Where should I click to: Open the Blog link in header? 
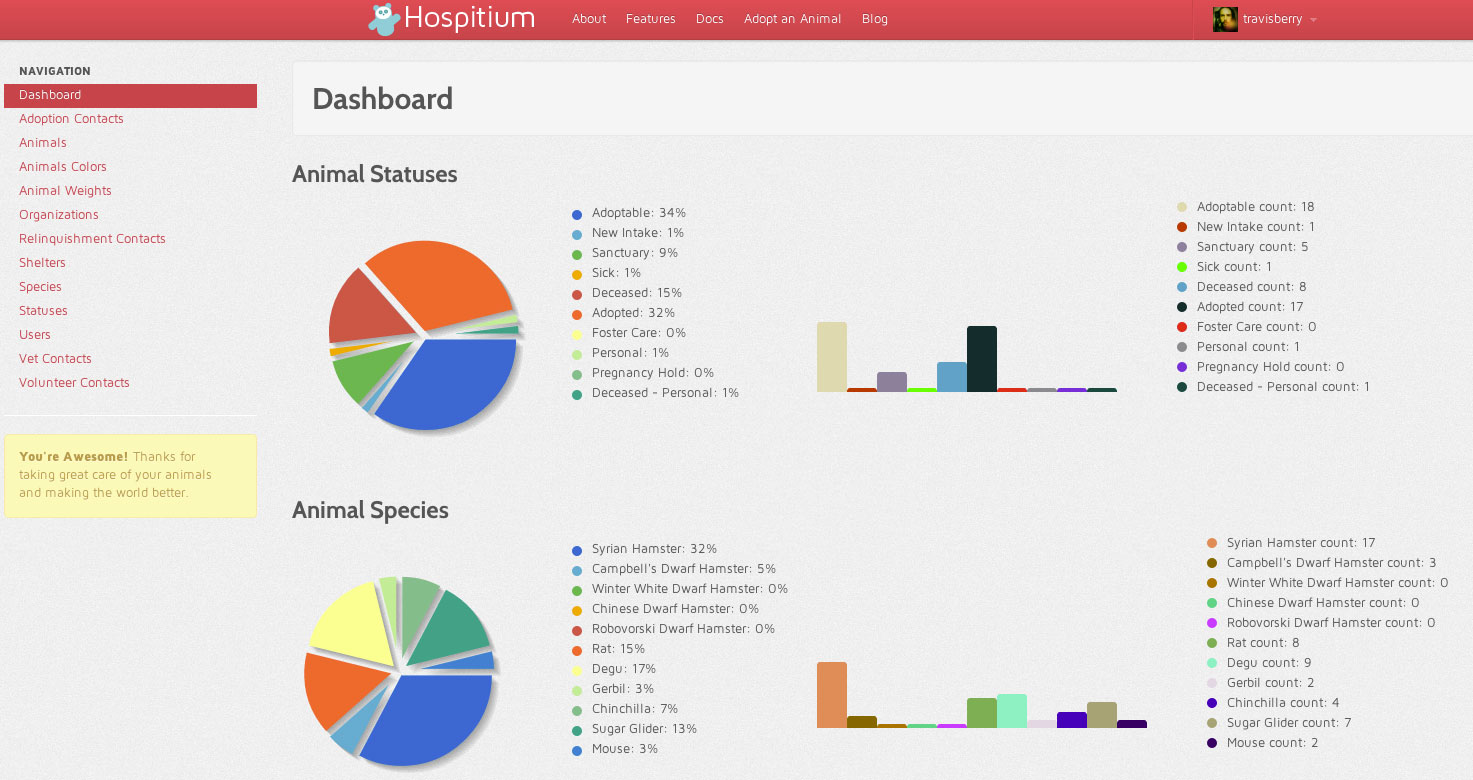click(x=875, y=19)
